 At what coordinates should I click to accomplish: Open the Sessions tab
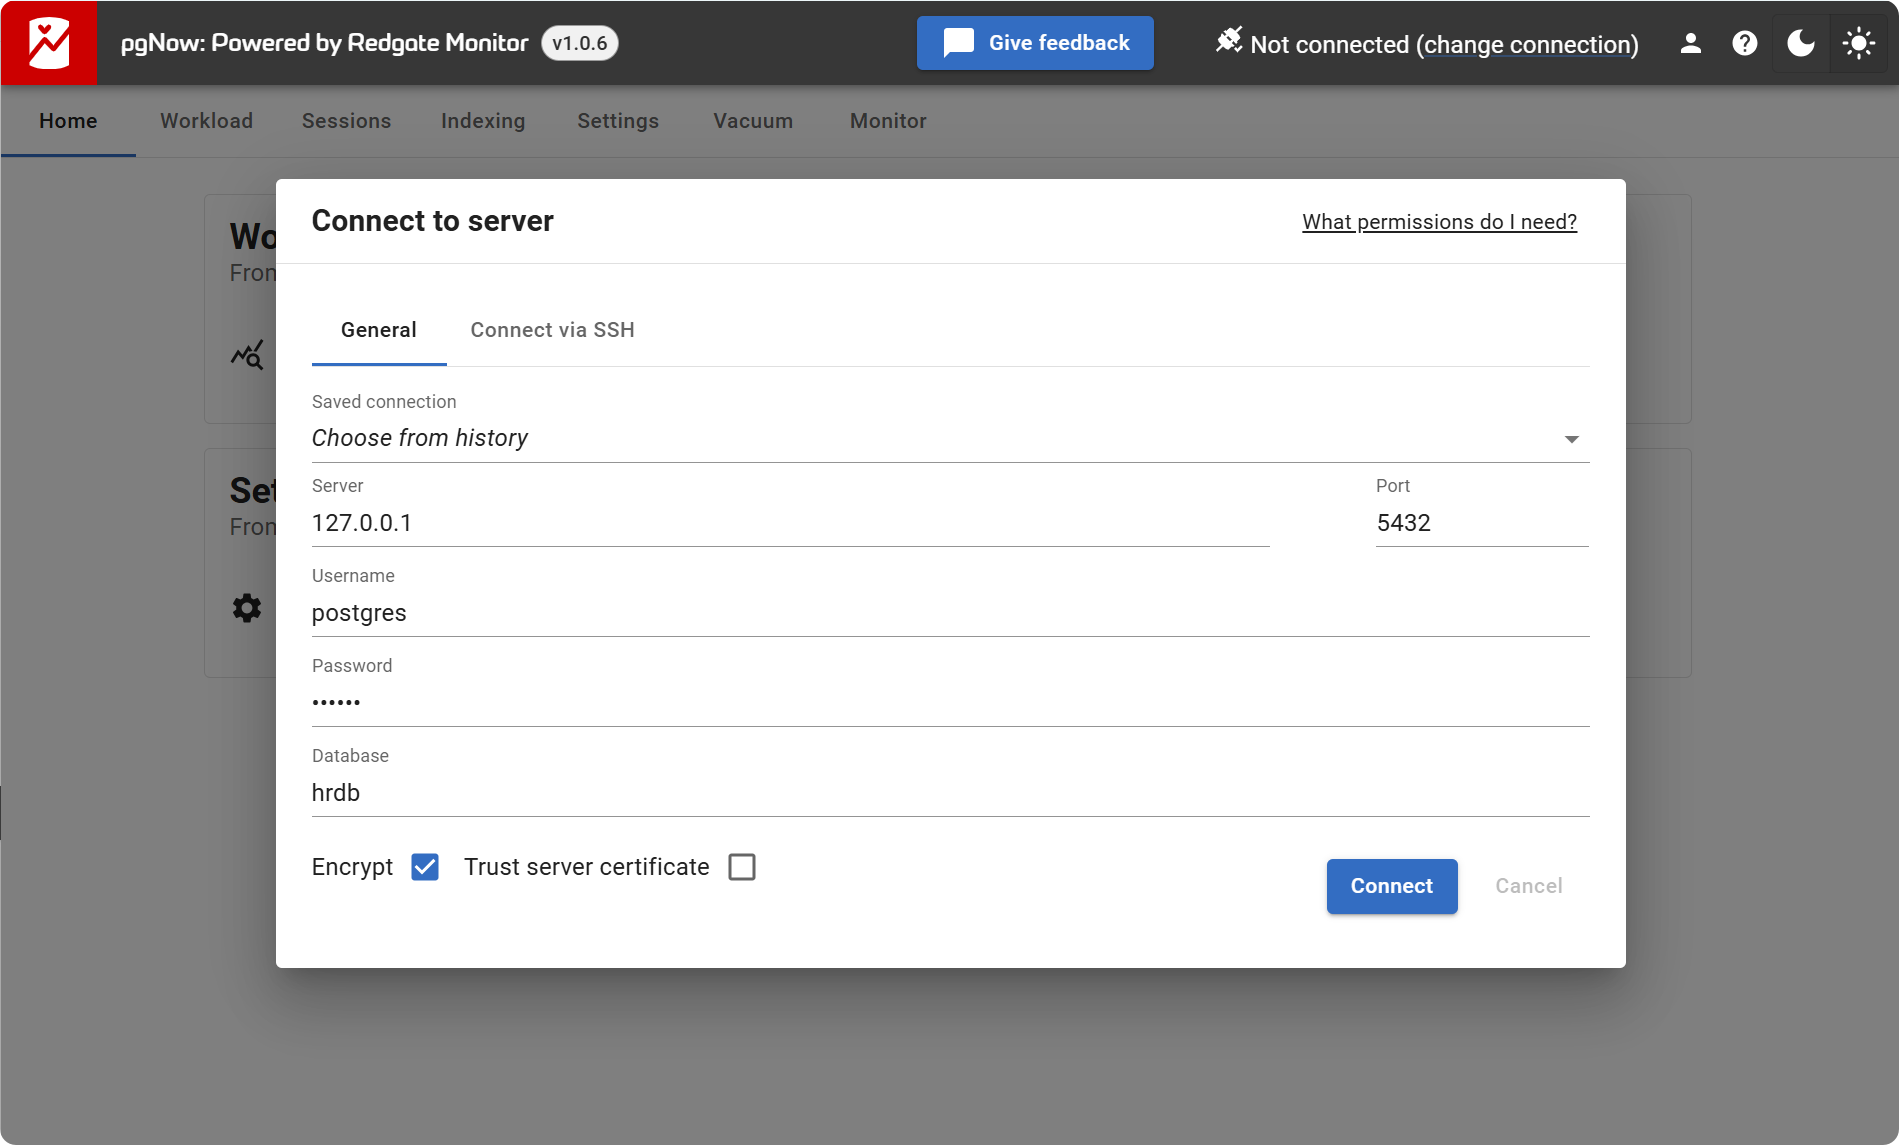pyautogui.click(x=347, y=121)
